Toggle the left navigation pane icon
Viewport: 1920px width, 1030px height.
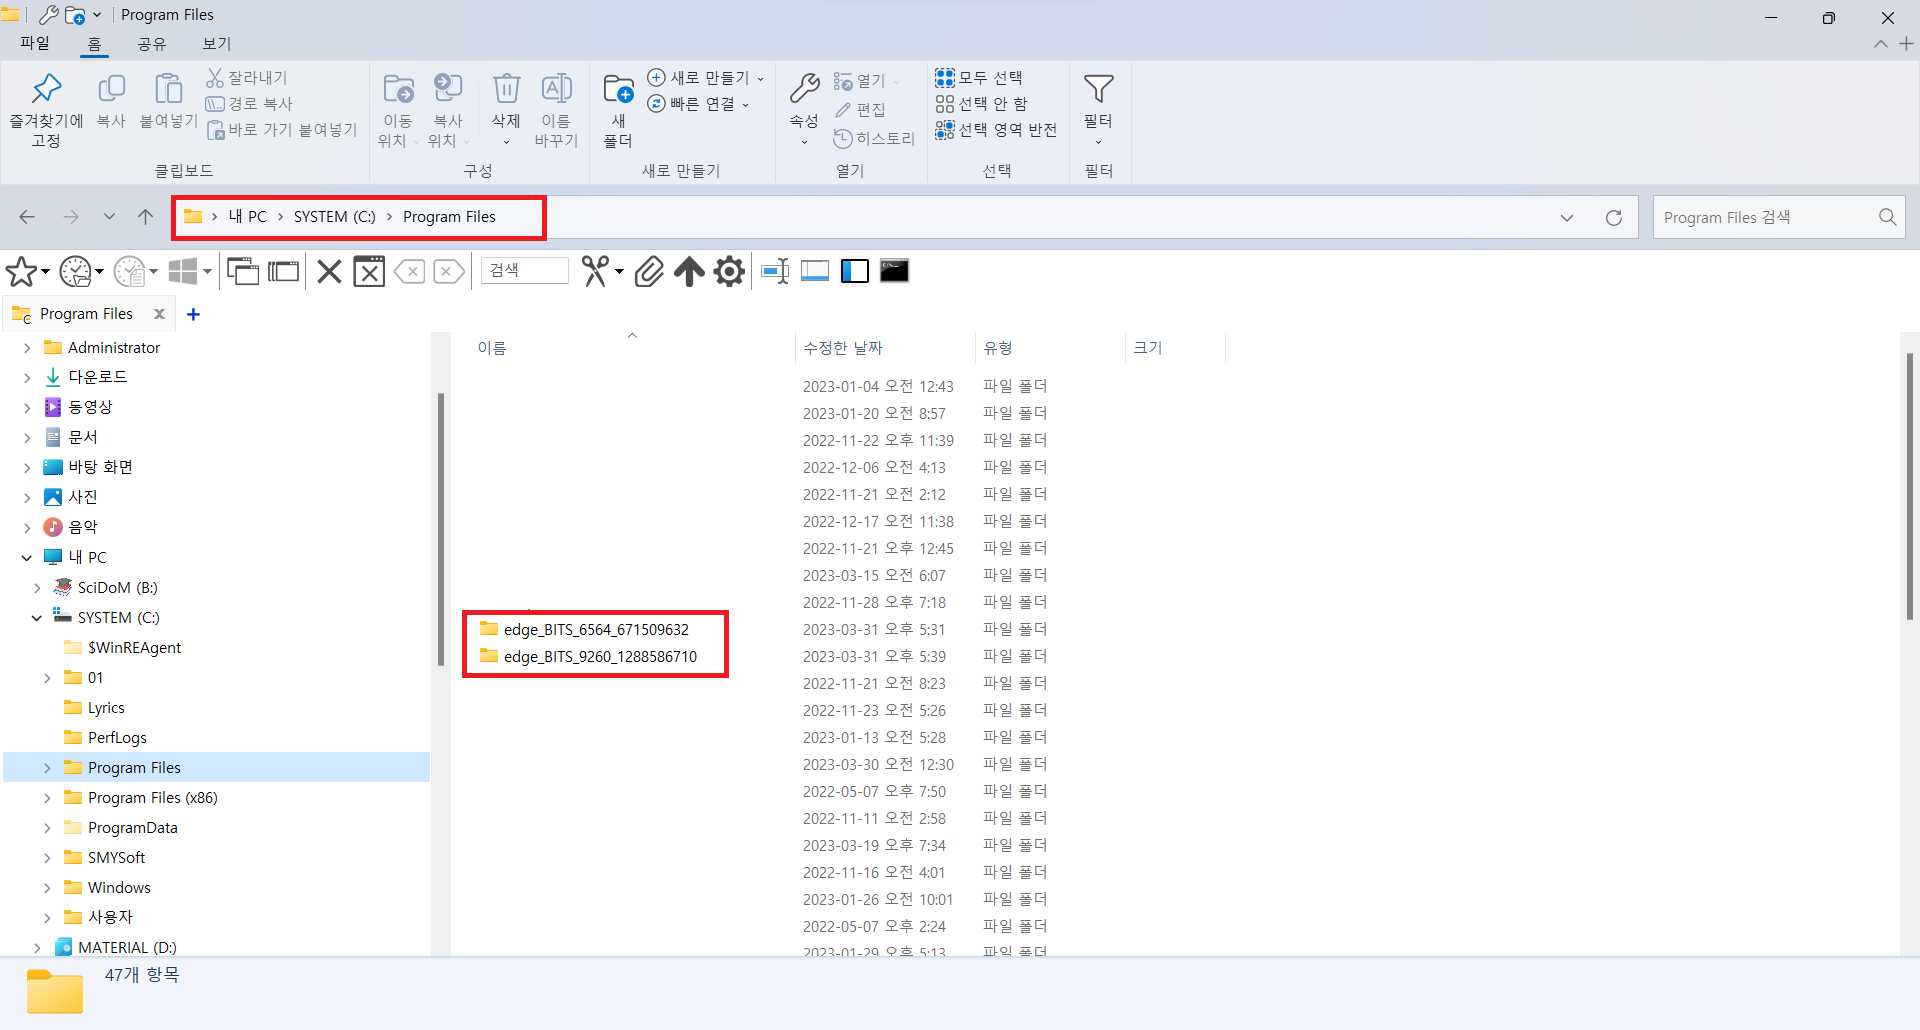coord(855,271)
